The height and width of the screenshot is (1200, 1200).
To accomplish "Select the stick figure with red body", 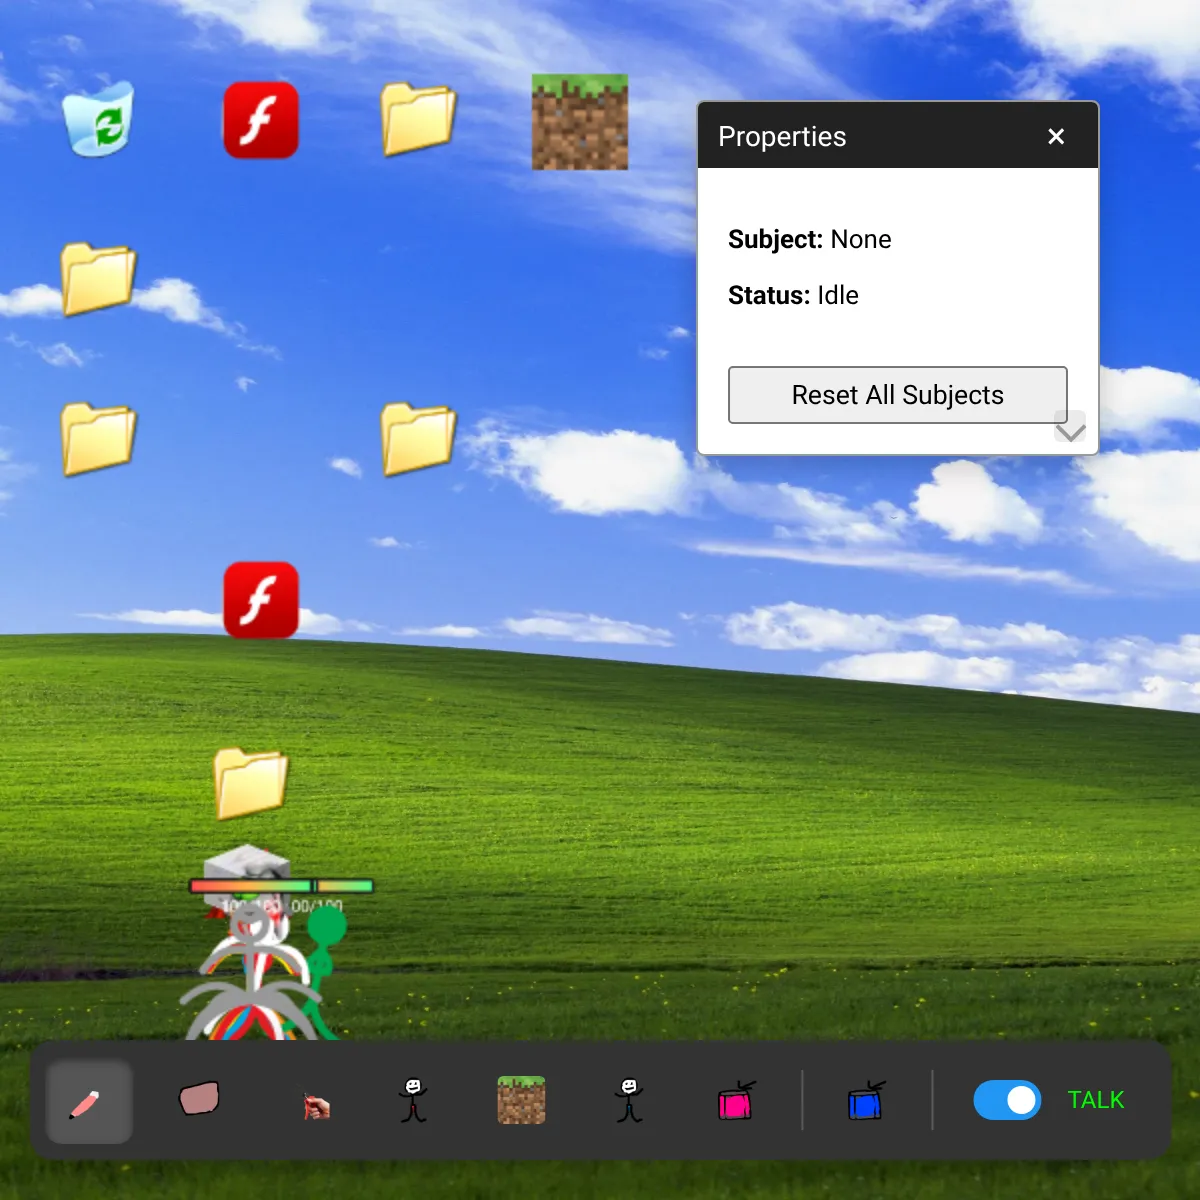I will (413, 1100).
